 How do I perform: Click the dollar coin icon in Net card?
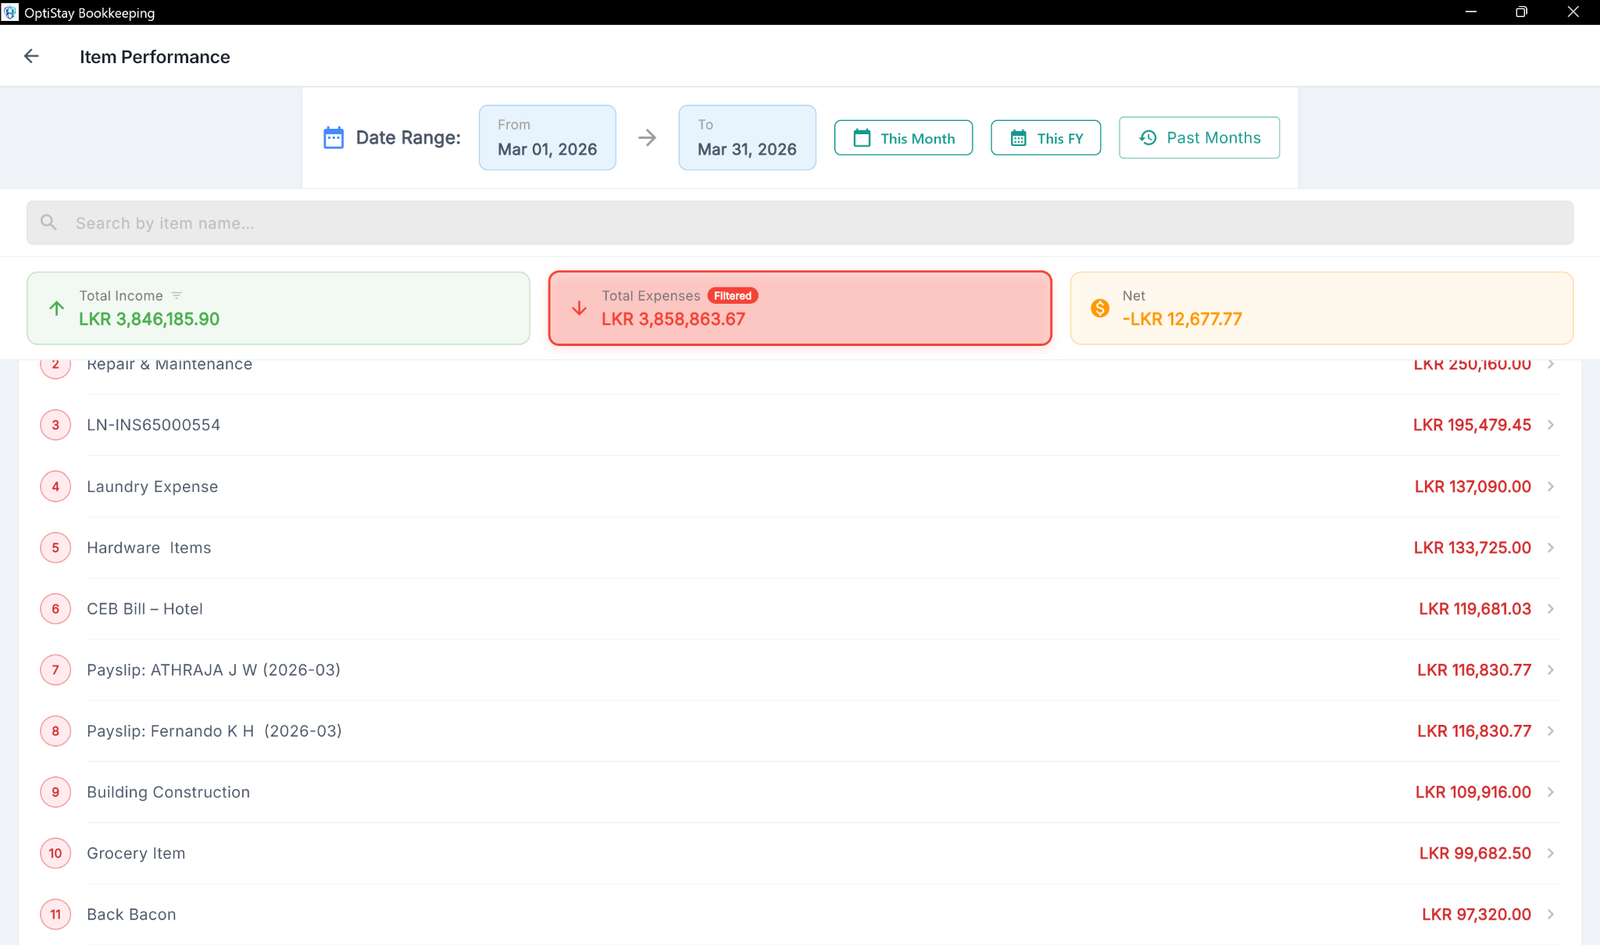pos(1100,308)
